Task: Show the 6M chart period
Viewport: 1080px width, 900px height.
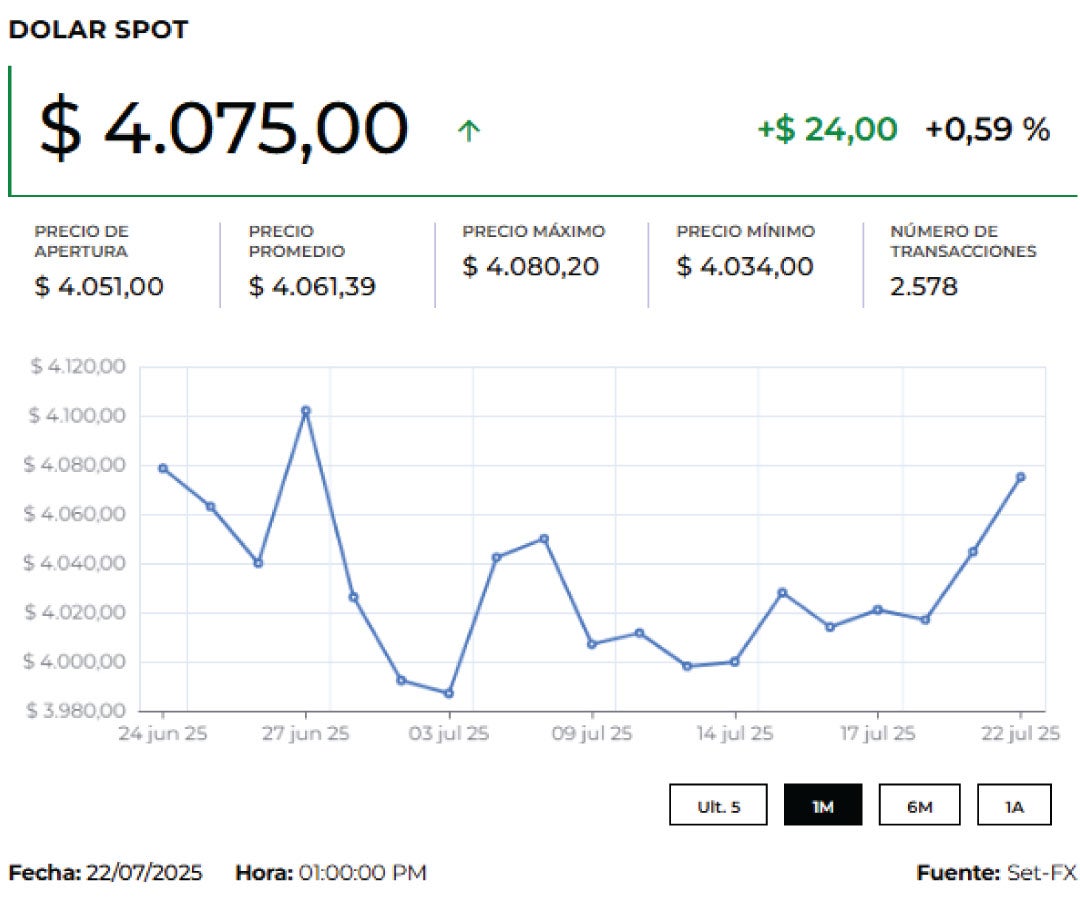Action: [919, 805]
